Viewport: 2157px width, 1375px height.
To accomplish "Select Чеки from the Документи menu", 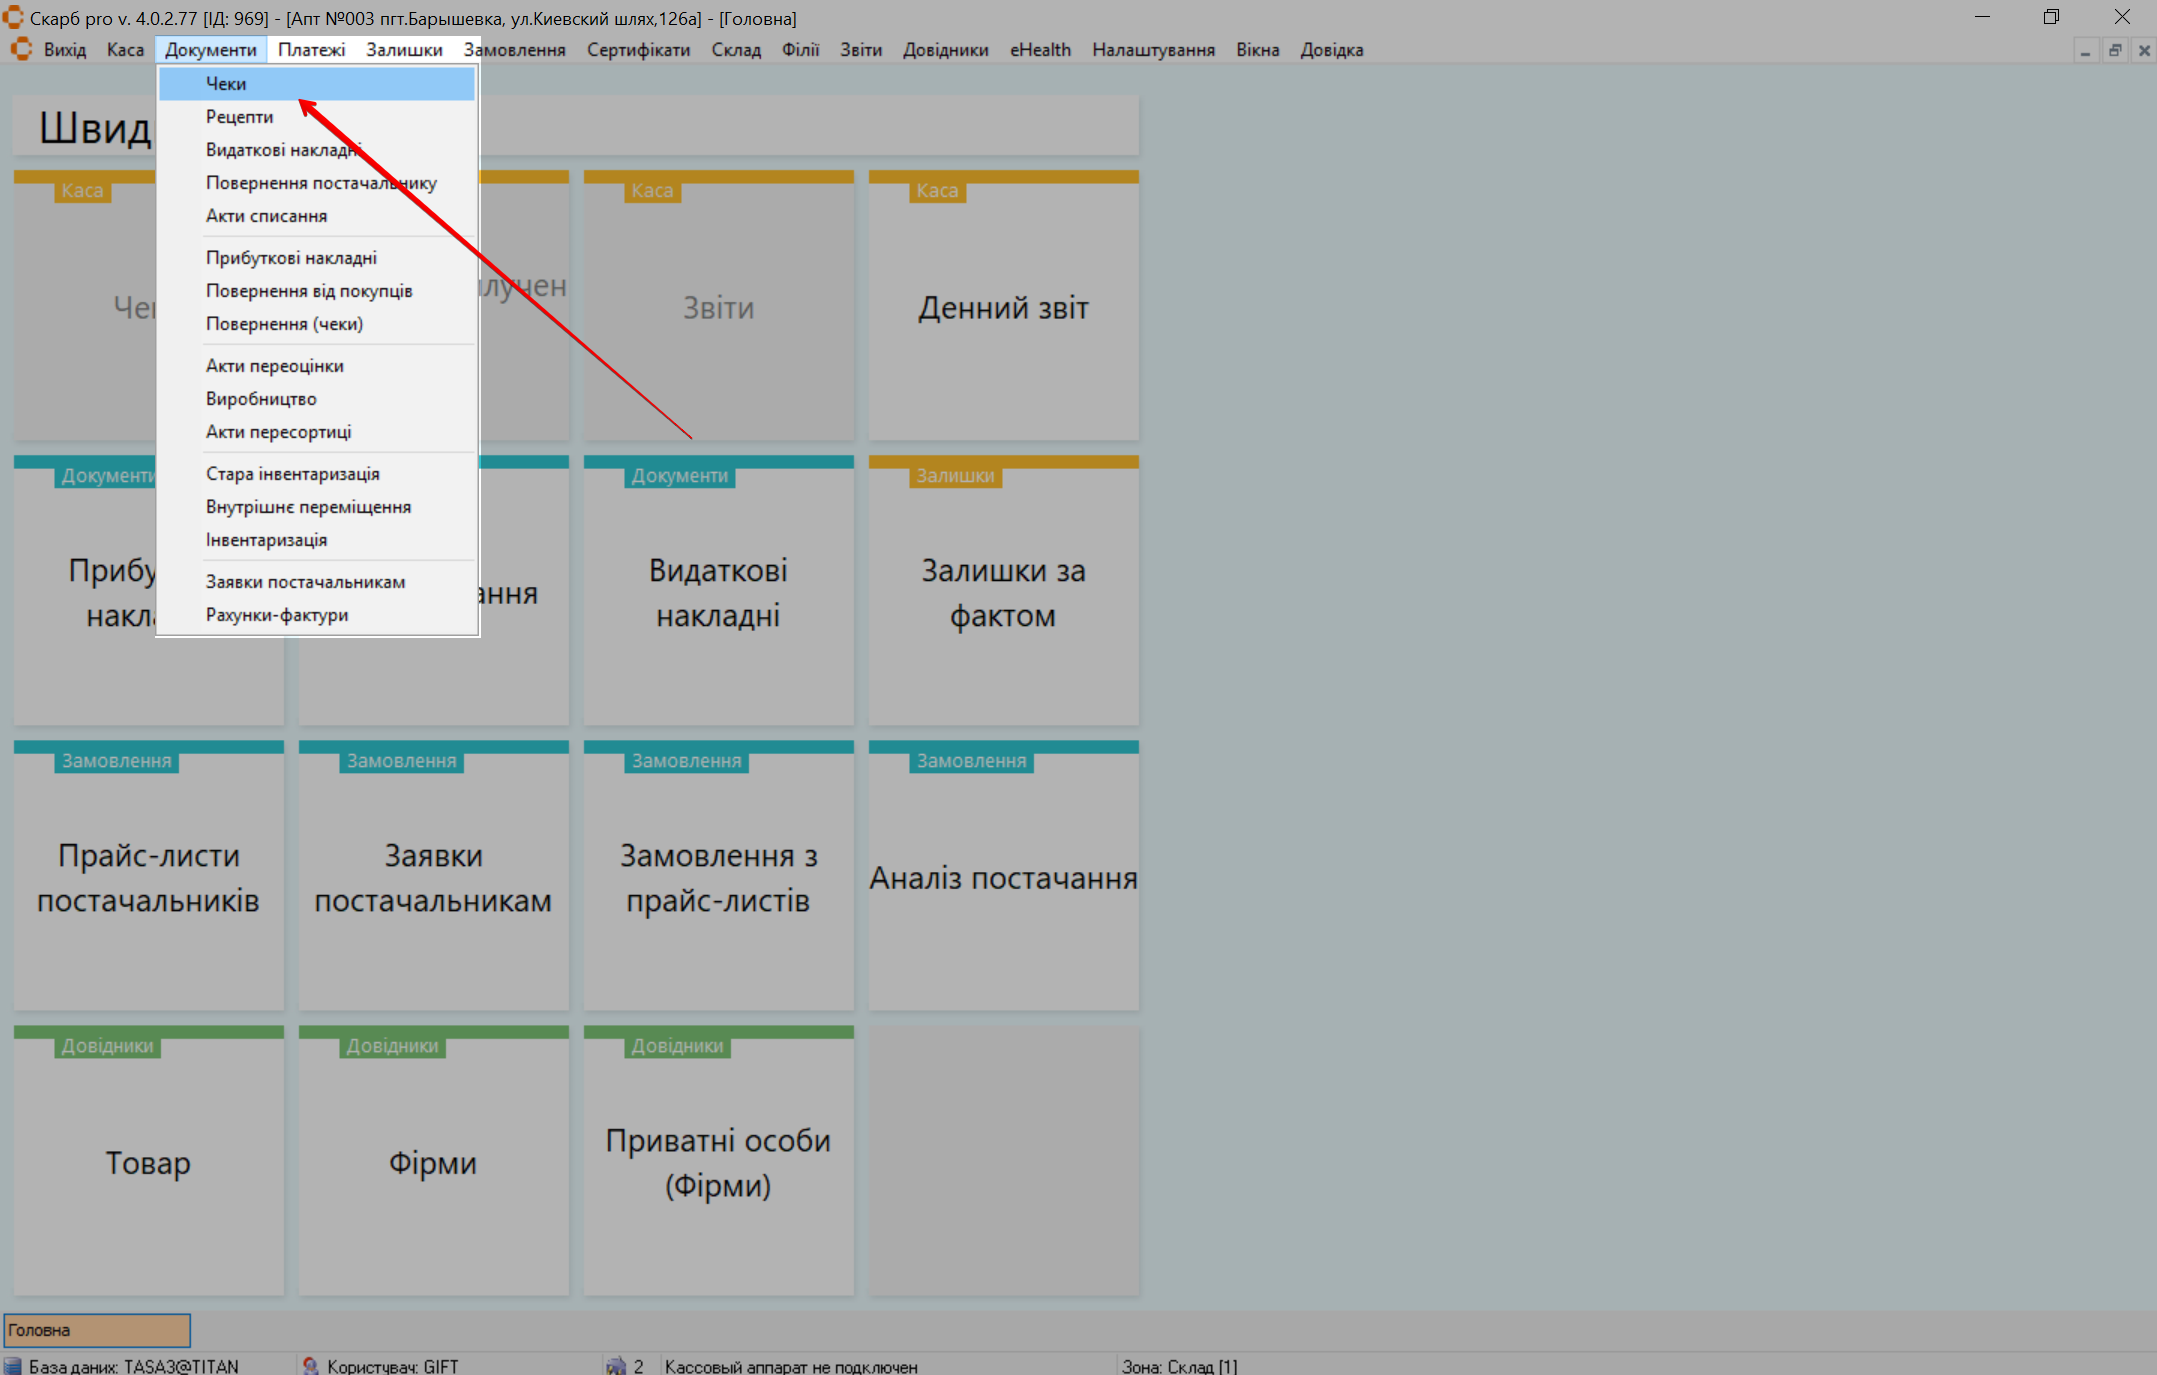I will pyautogui.click(x=226, y=84).
